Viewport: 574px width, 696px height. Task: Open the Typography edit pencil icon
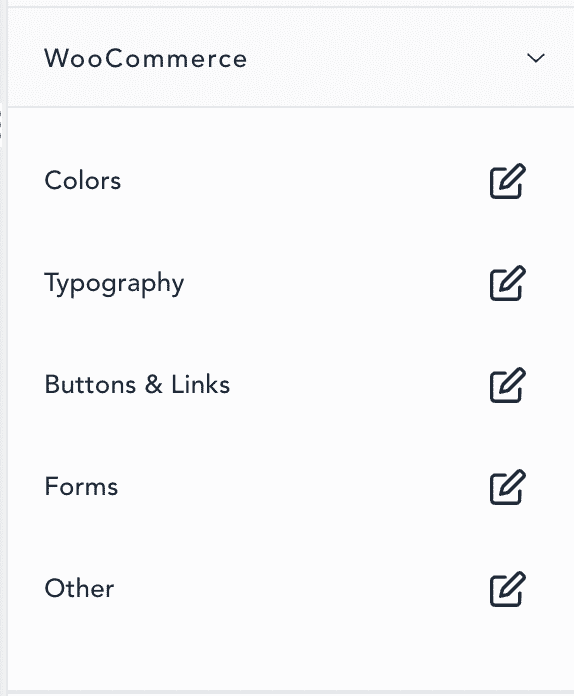click(507, 283)
